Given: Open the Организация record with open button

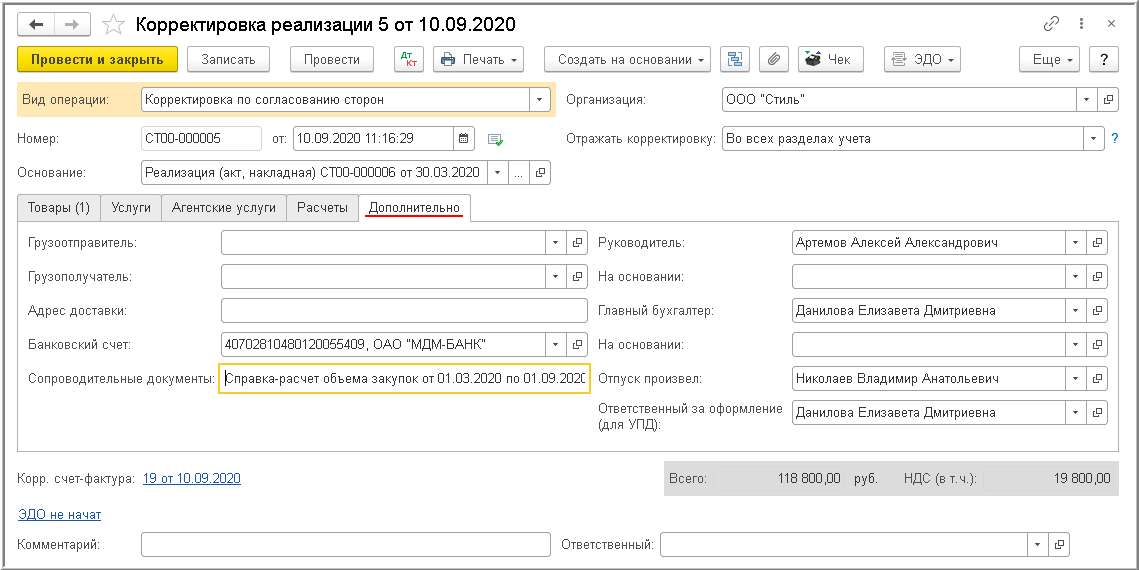Looking at the screenshot, I should pos(1108,100).
